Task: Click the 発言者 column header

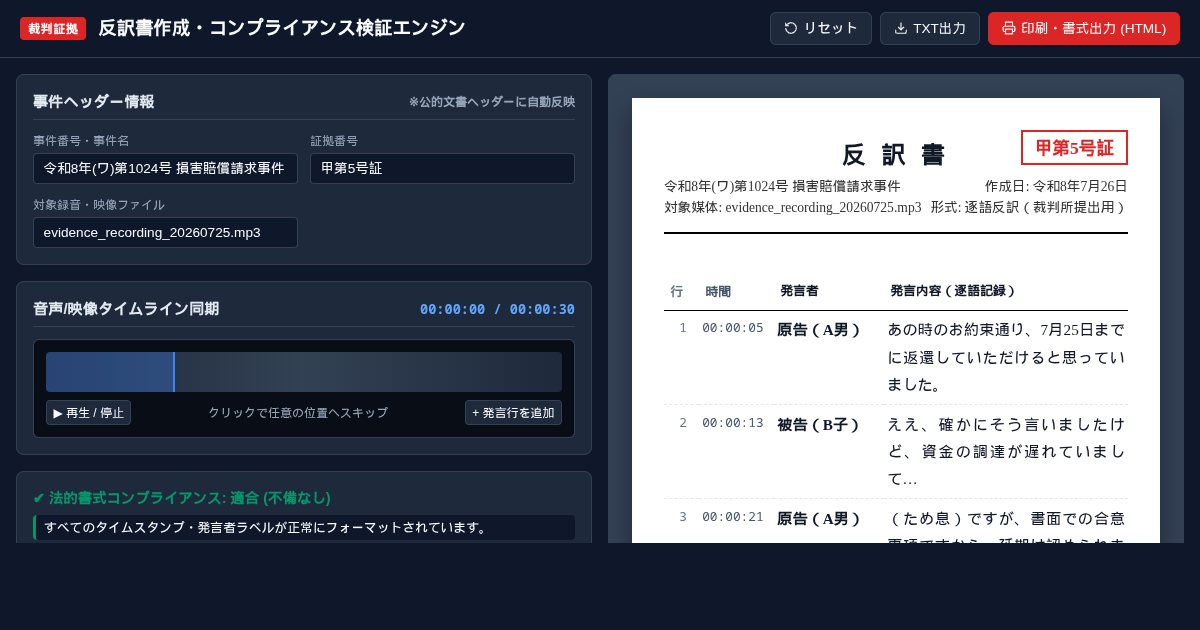Action: pyautogui.click(x=799, y=291)
